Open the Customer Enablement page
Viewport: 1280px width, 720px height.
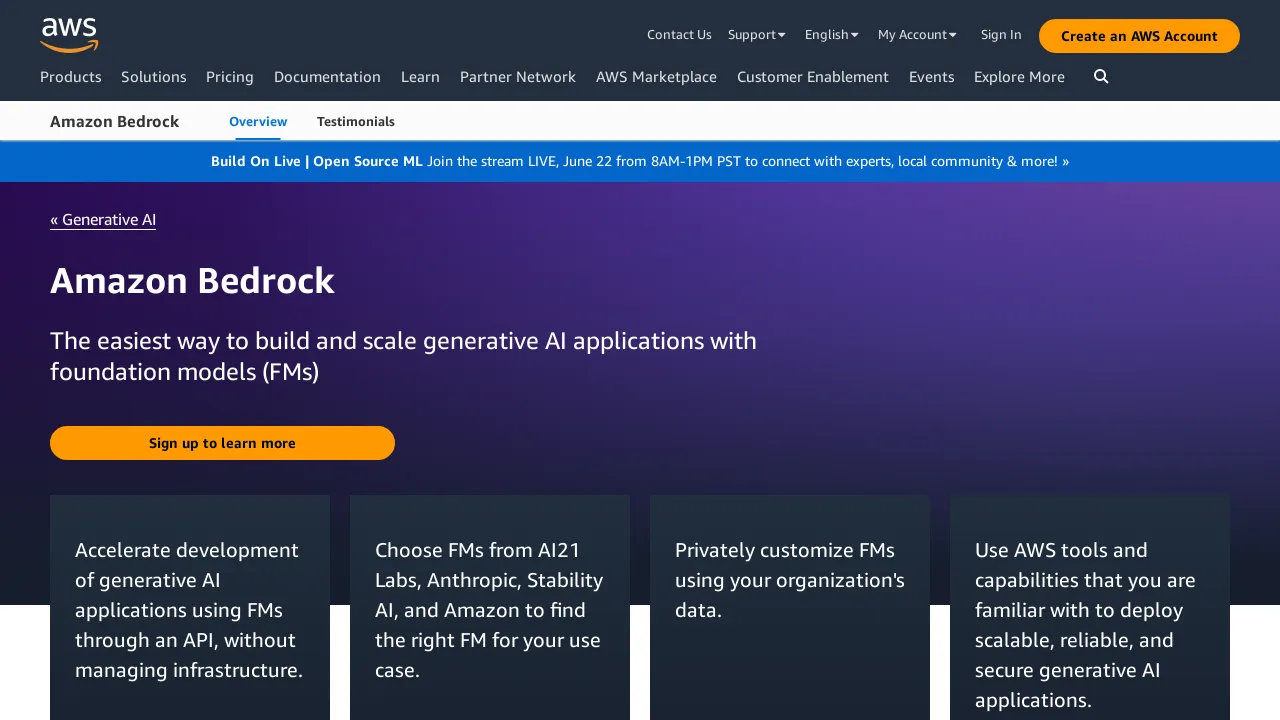pyautogui.click(x=812, y=77)
